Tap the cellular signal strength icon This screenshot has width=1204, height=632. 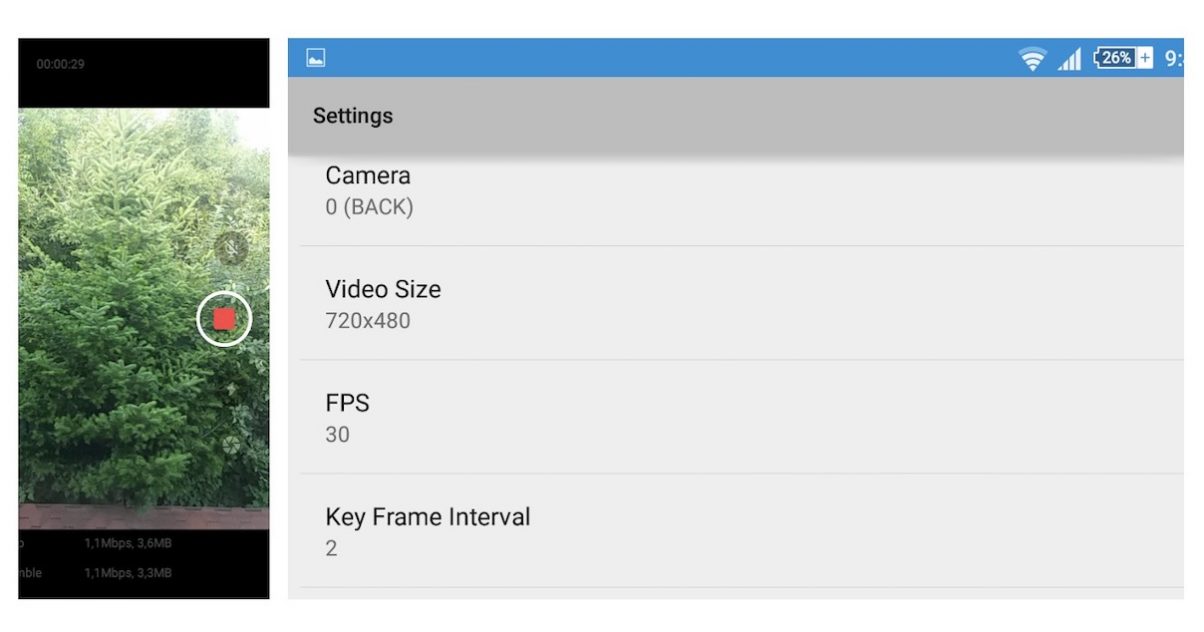[x=1069, y=59]
